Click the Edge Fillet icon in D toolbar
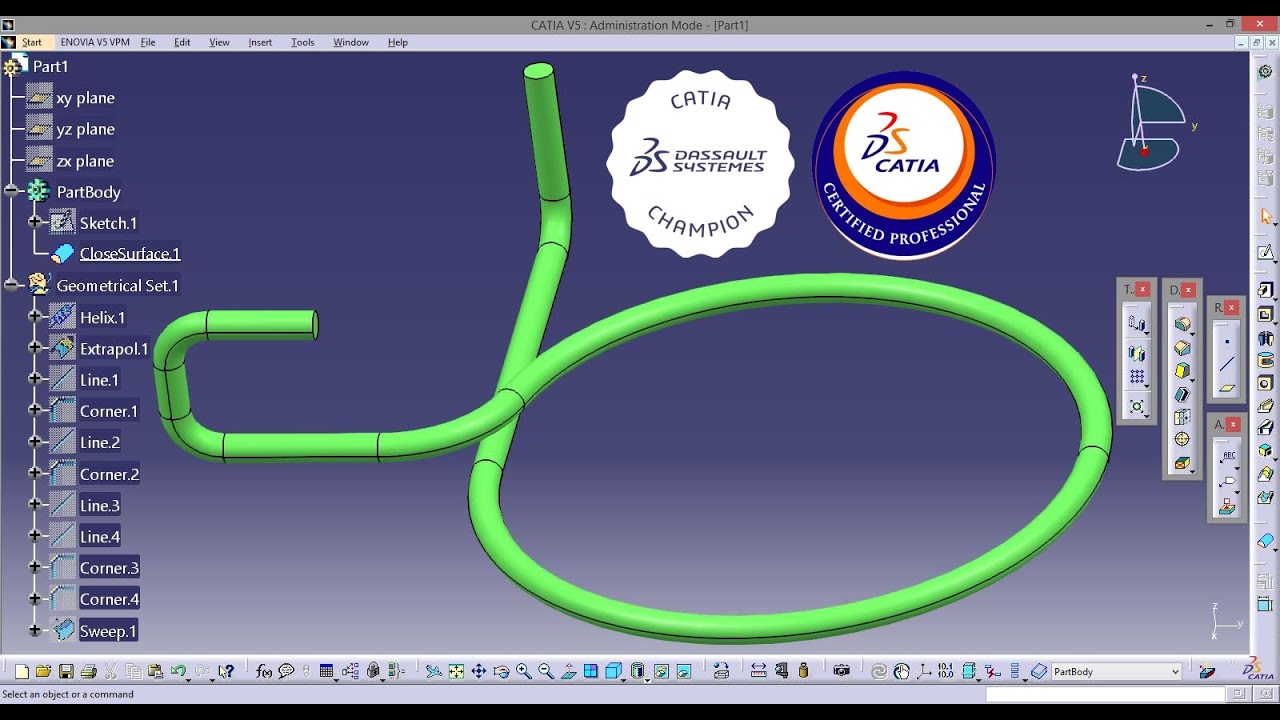The height and width of the screenshot is (720, 1280). click(x=1182, y=323)
